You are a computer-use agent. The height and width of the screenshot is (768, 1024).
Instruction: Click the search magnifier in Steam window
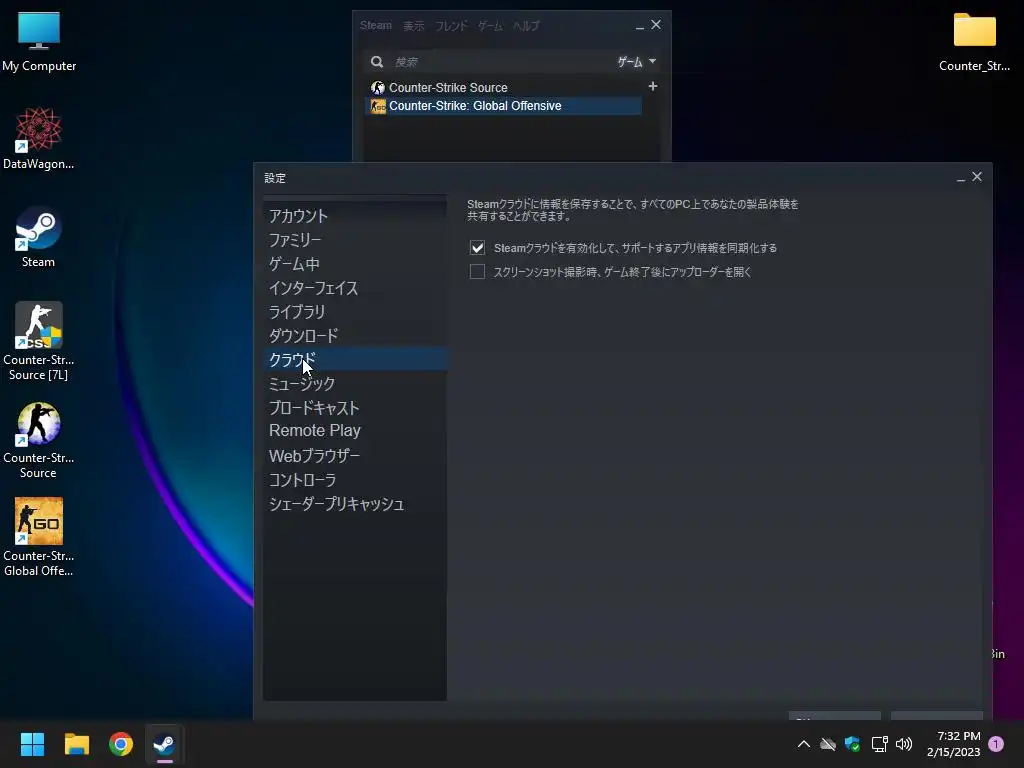point(377,61)
